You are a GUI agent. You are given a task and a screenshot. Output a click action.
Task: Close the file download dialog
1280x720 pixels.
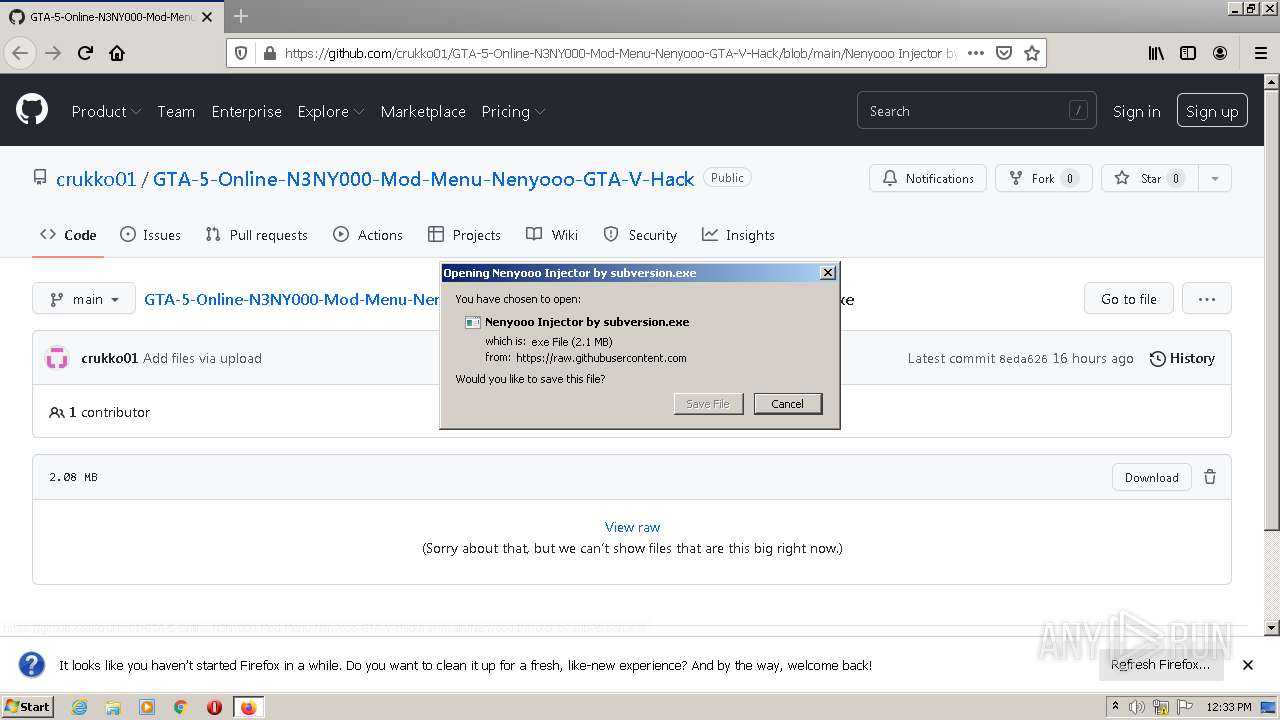827,273
